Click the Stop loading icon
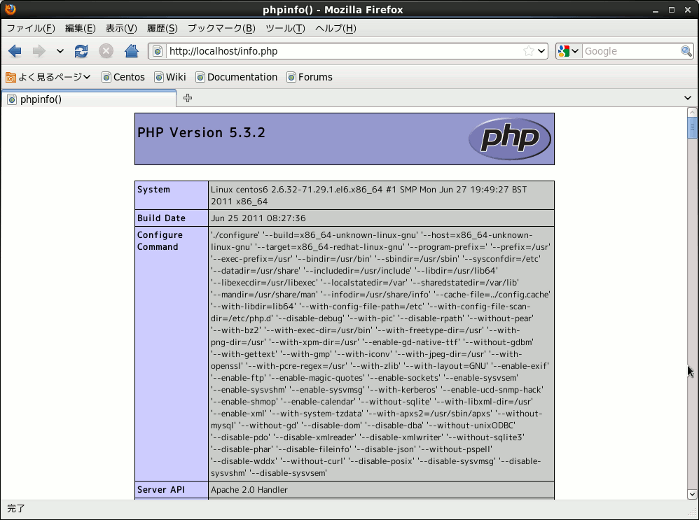 pos(106,51)
